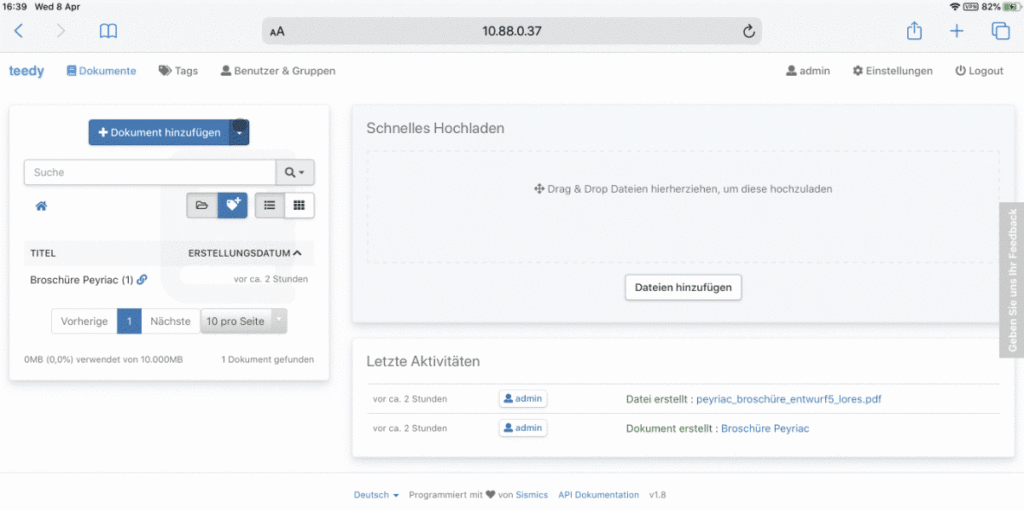Toggle the tag-plus filter icon

pos(232,205)
